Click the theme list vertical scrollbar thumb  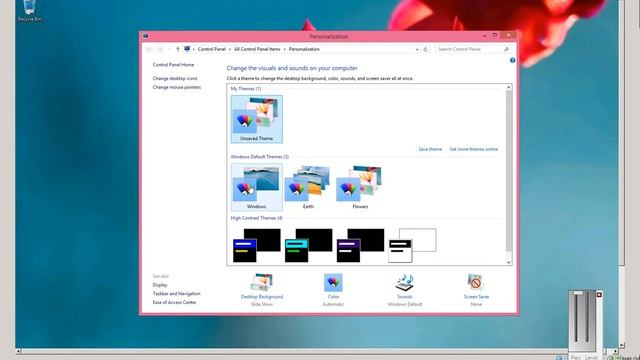[509, 171]
